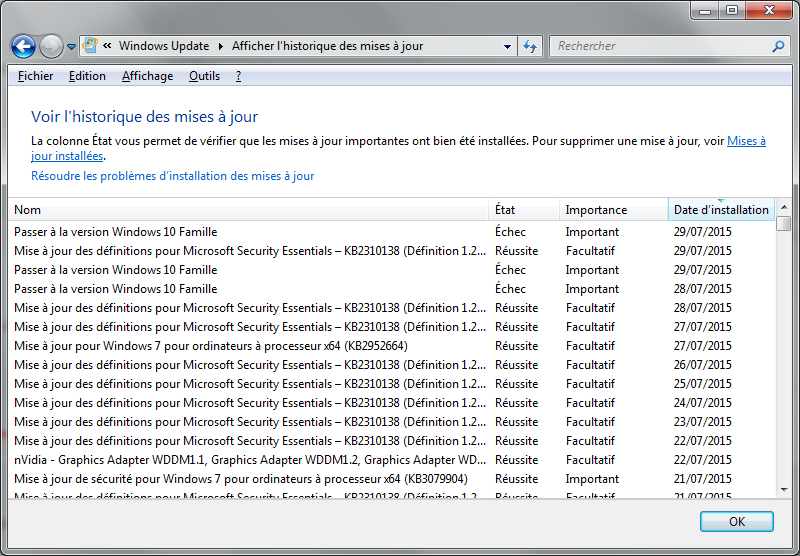Sort by the Importance column header
This screenshot has width=800, height=556.
[614, 210]
